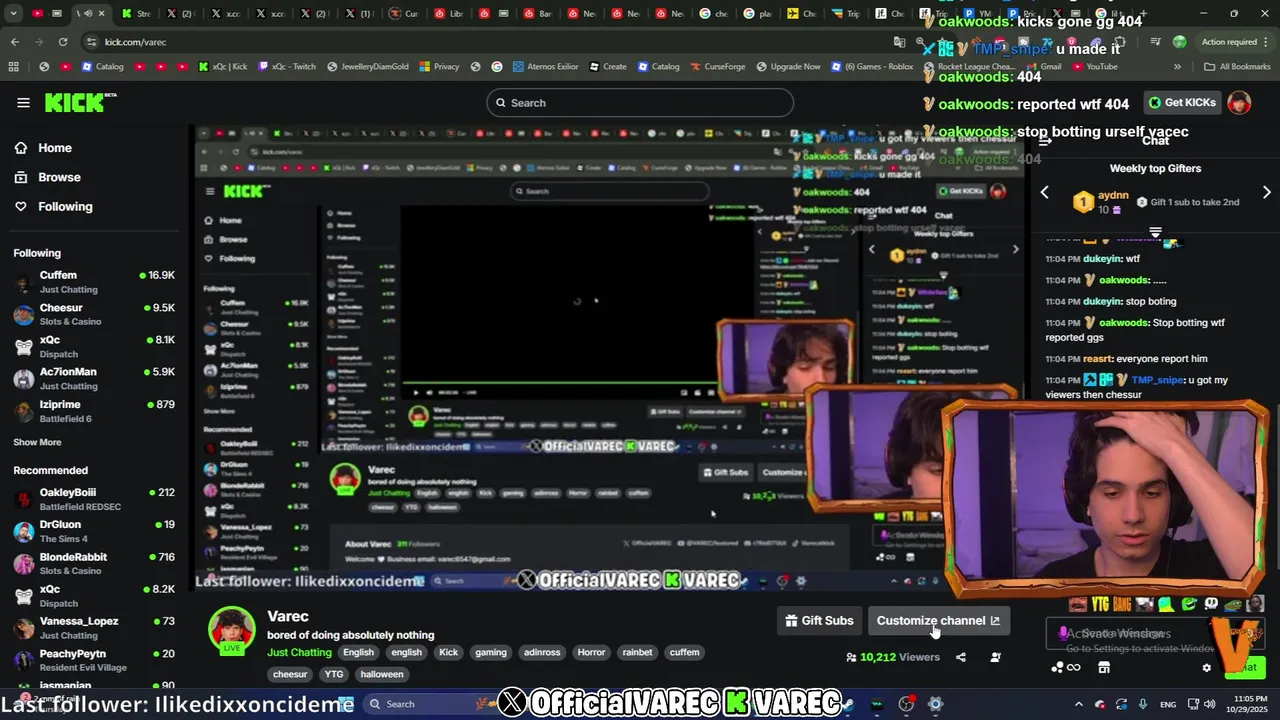Click the Kick search field
Viewport: 1280px width, 720px height.
pyautogui.click(x=640, y=103)
